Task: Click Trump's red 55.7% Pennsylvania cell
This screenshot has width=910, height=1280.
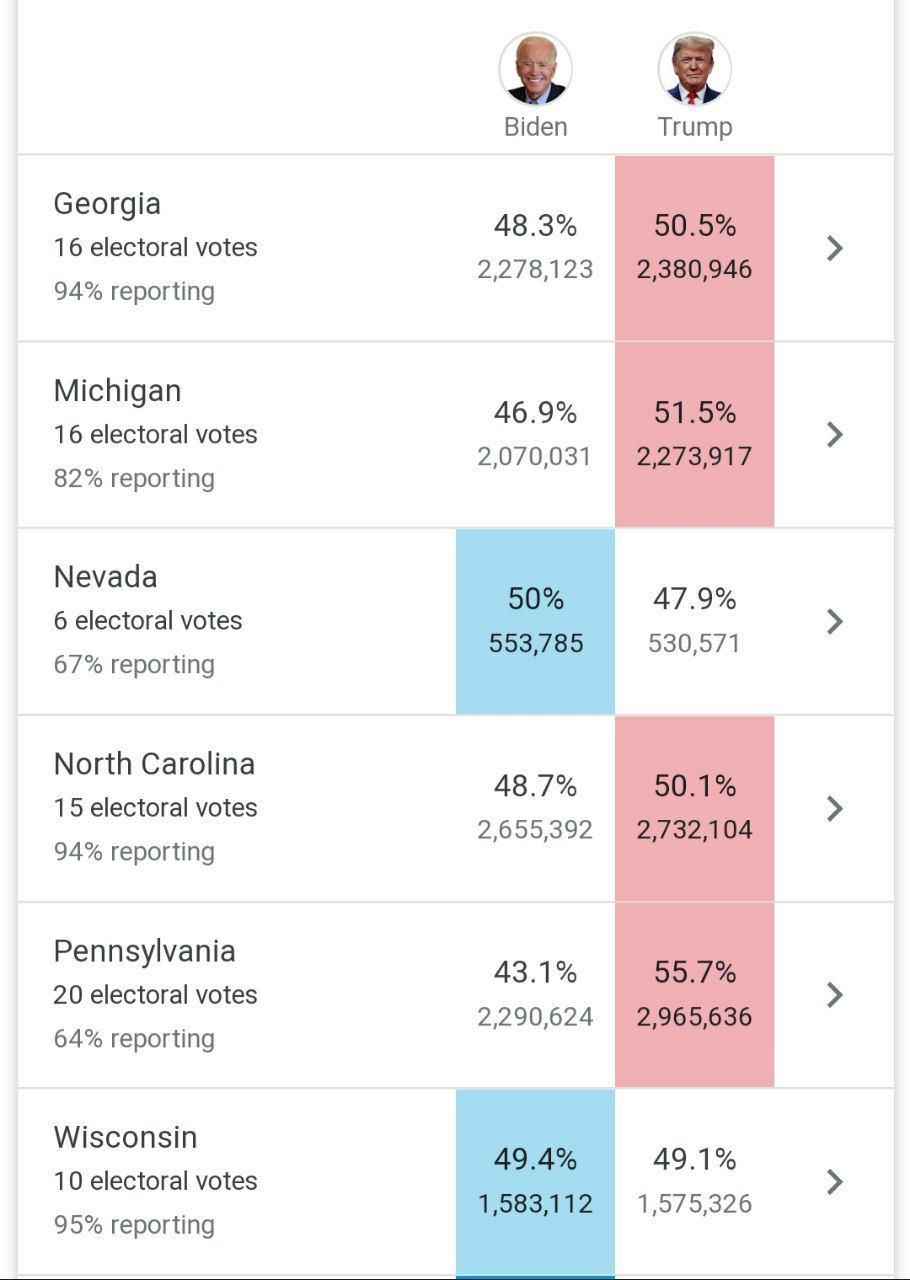Action: (694, 995)
